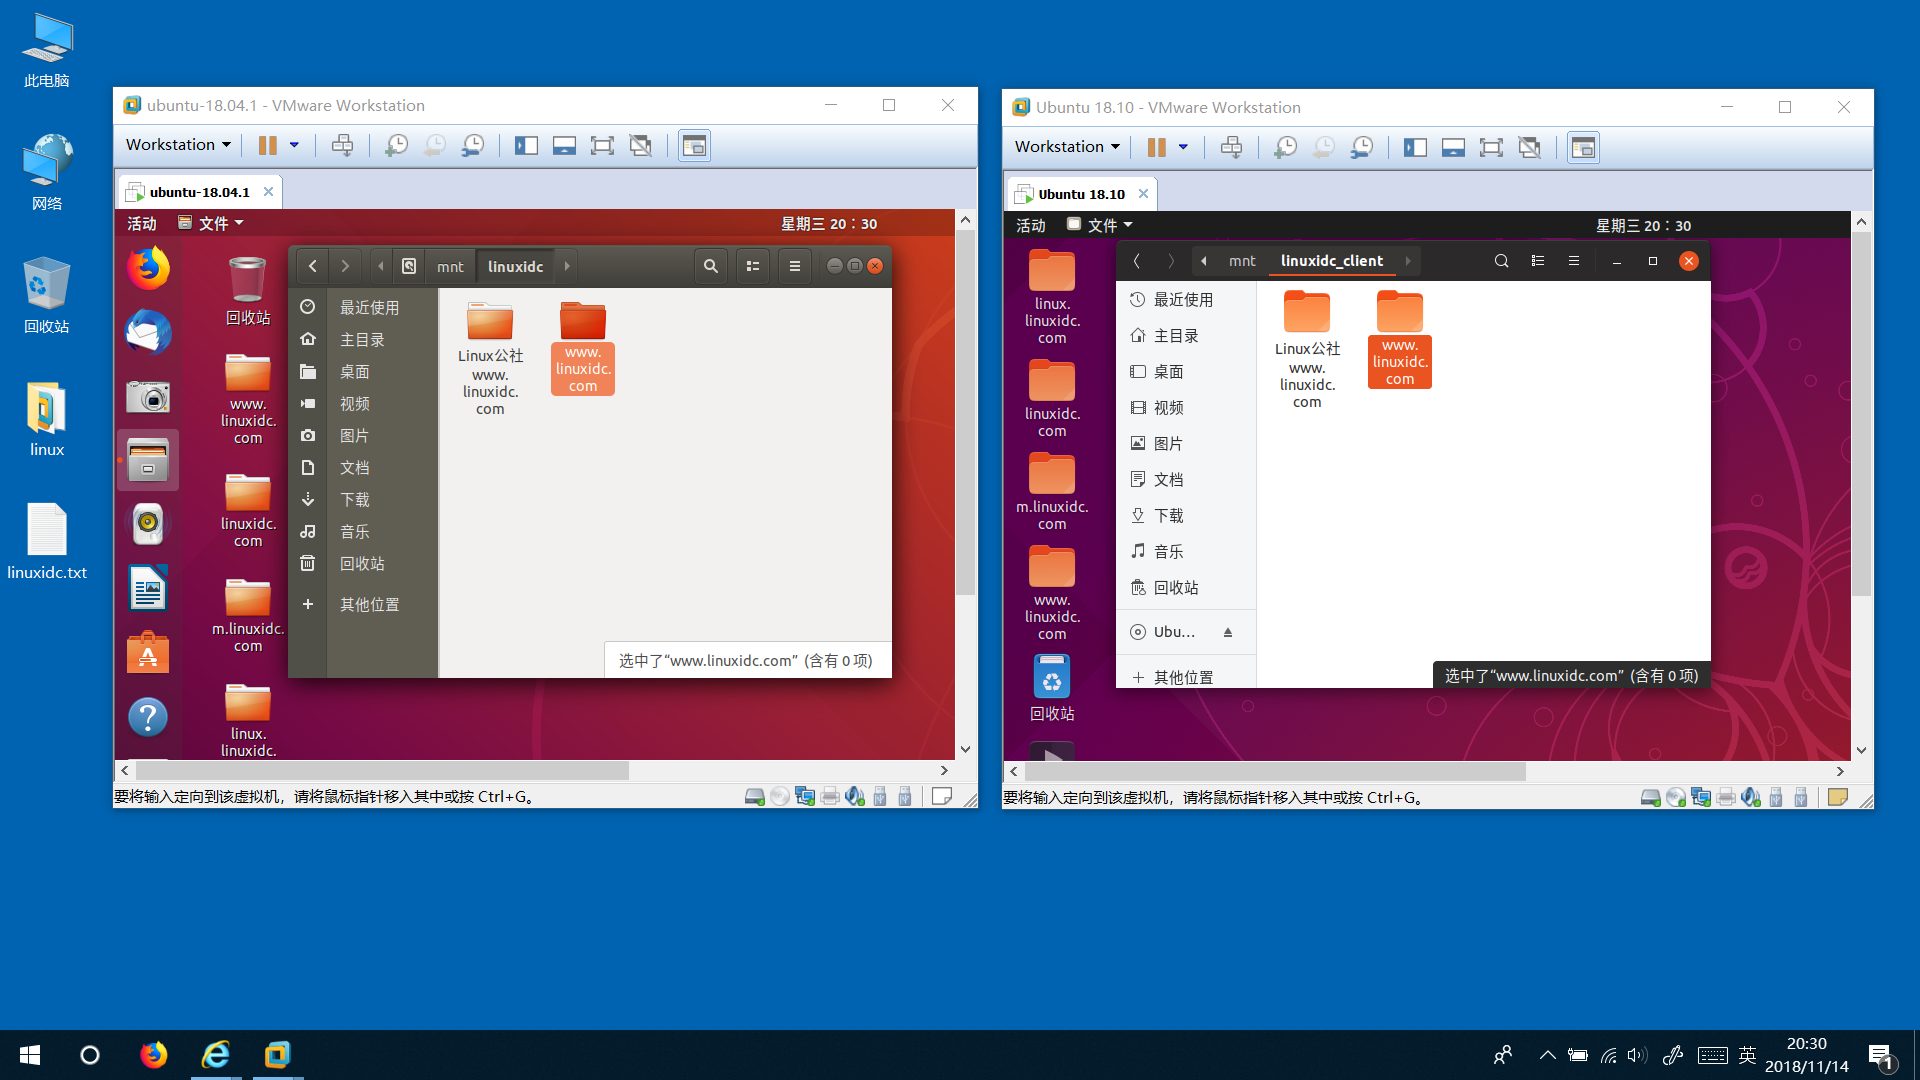
Task: Click the stretch guest display icon
Action: point(601,145)
